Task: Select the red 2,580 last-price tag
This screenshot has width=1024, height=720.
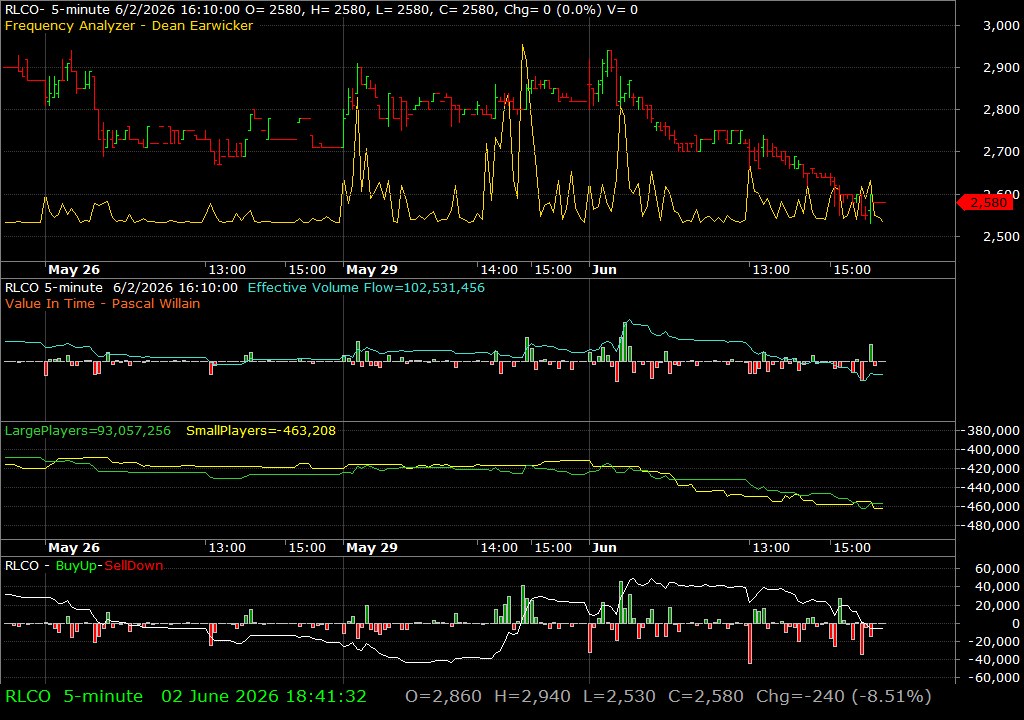Action: coord(986,203)
